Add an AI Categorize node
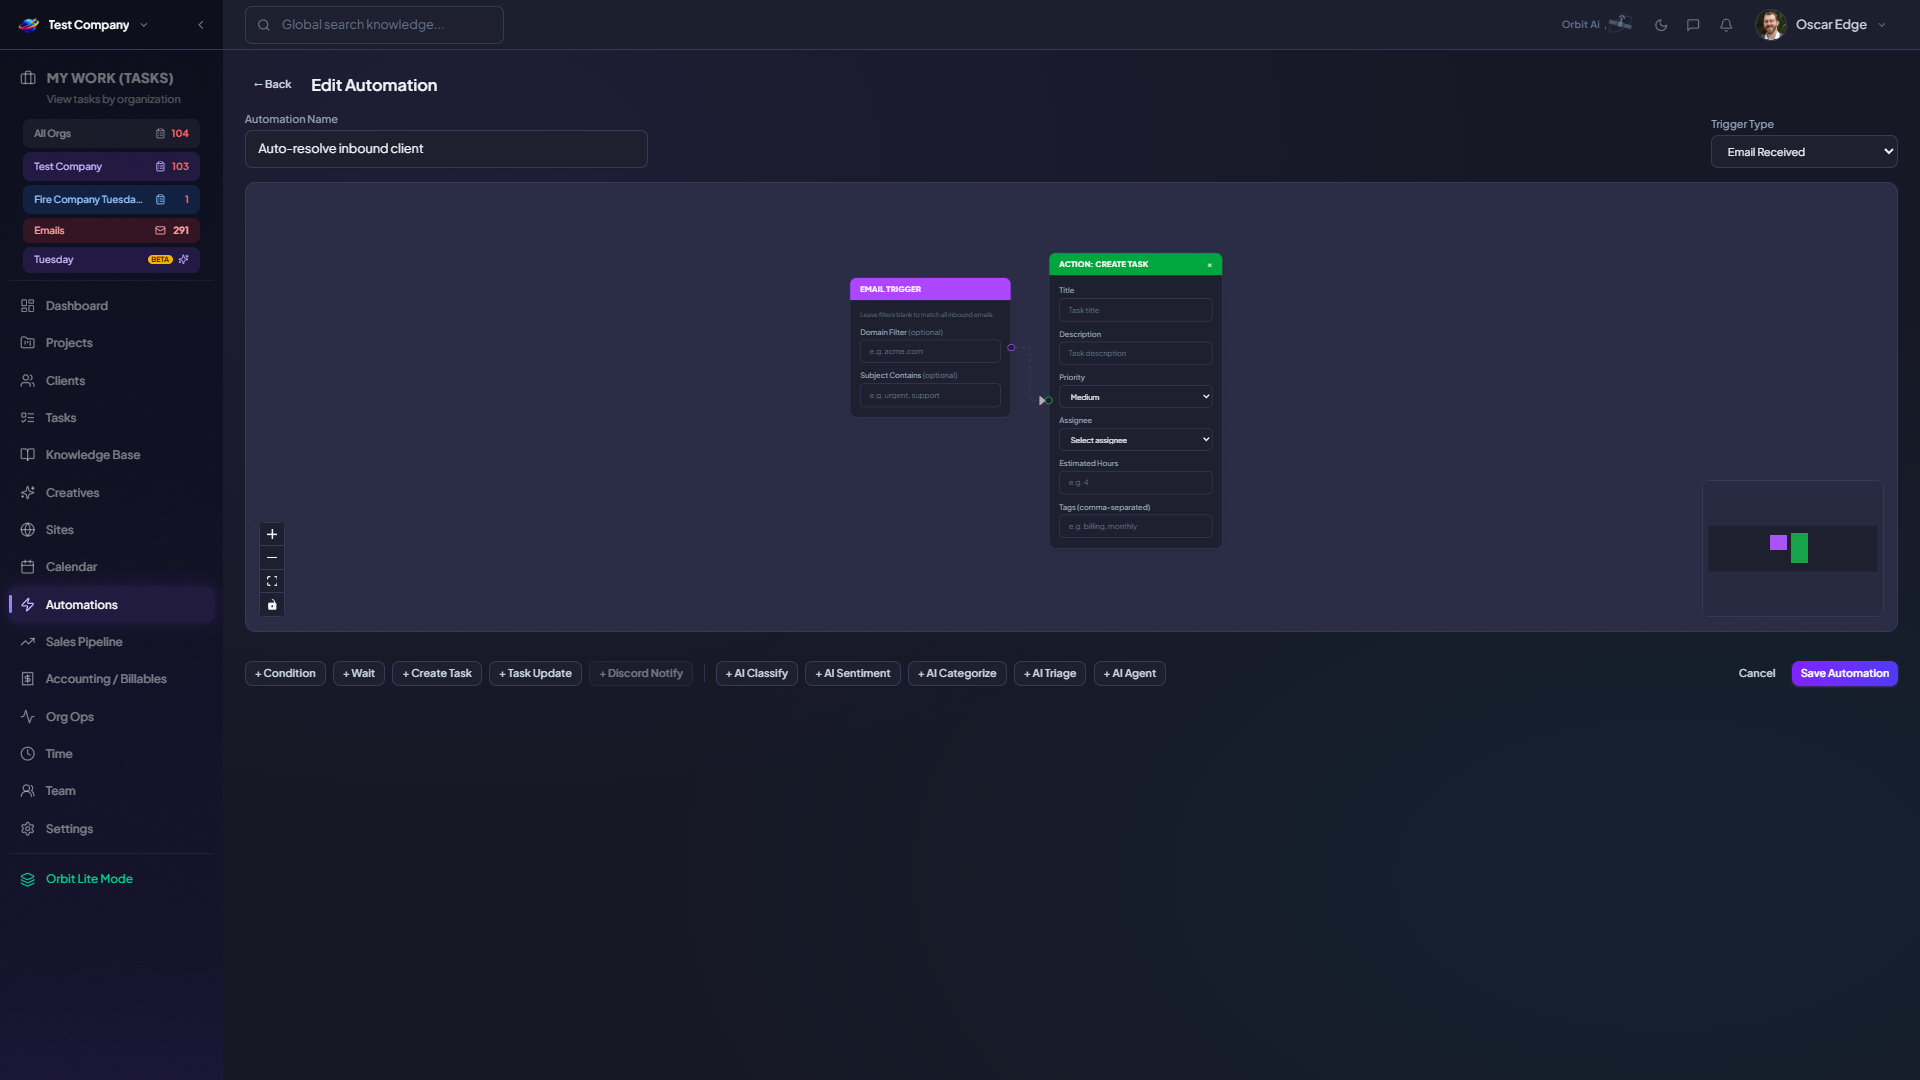The width and height of the screenshot is (1920, 1080). pyautogui.click(x=957, y=674)
